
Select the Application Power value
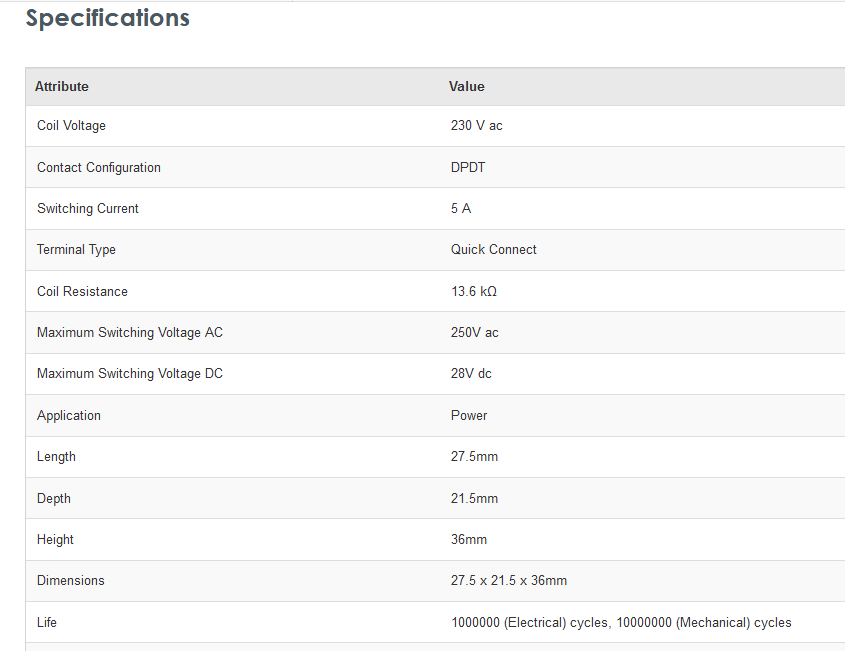coord(469,415)
